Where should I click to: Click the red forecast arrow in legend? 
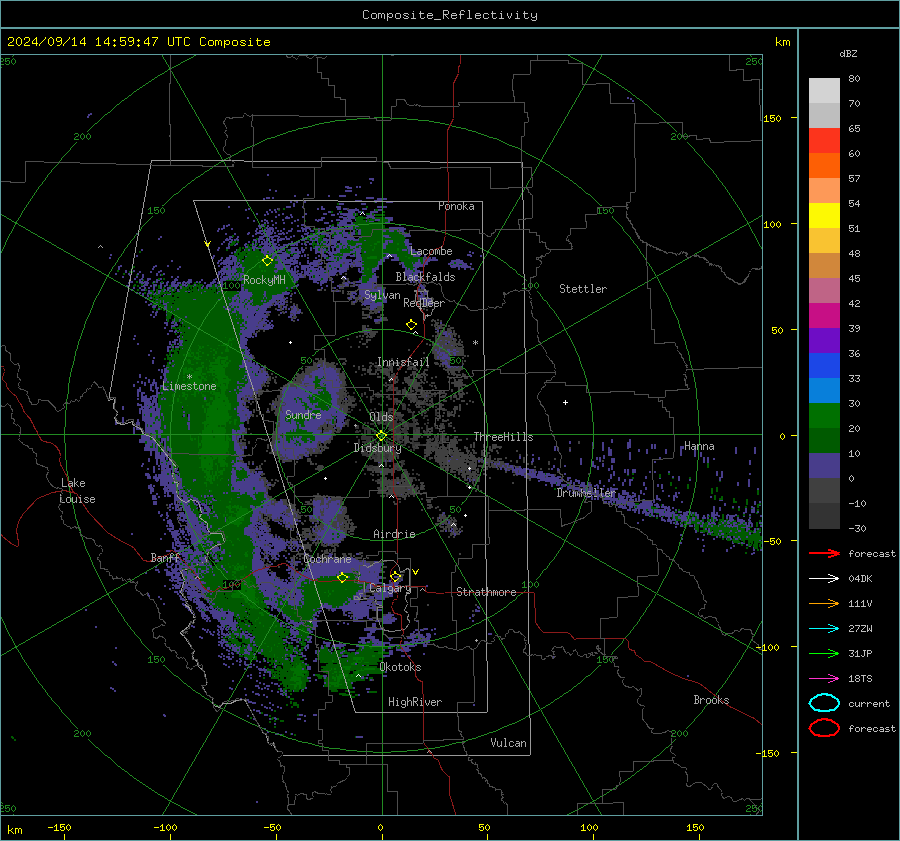(824, 553)
